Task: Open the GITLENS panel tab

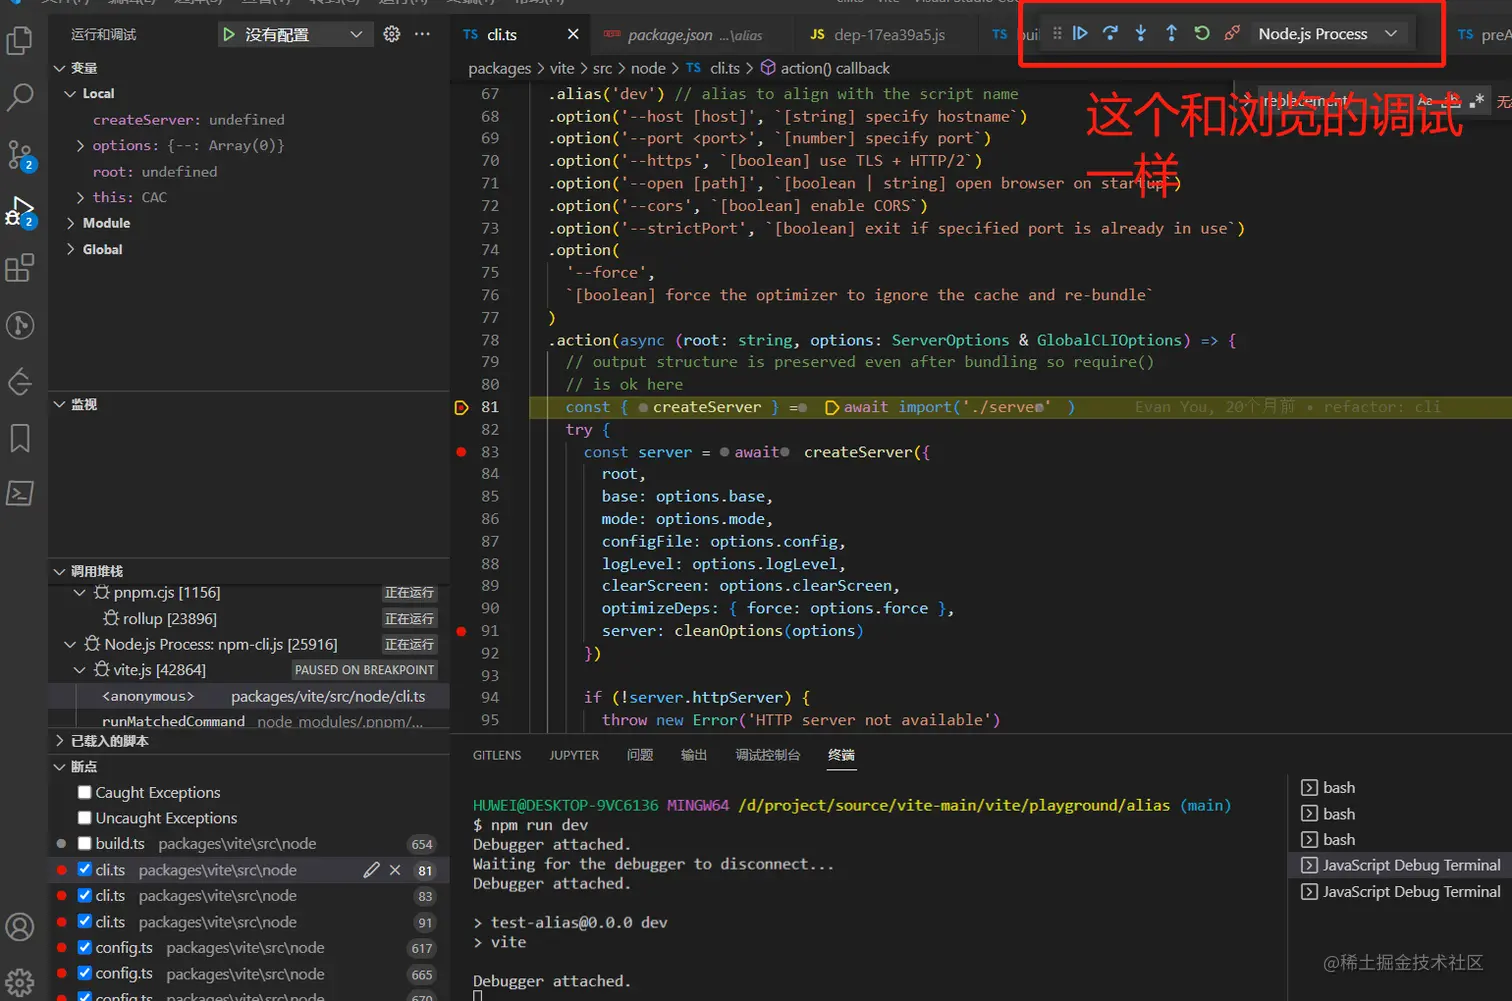Action: [497, 755]
